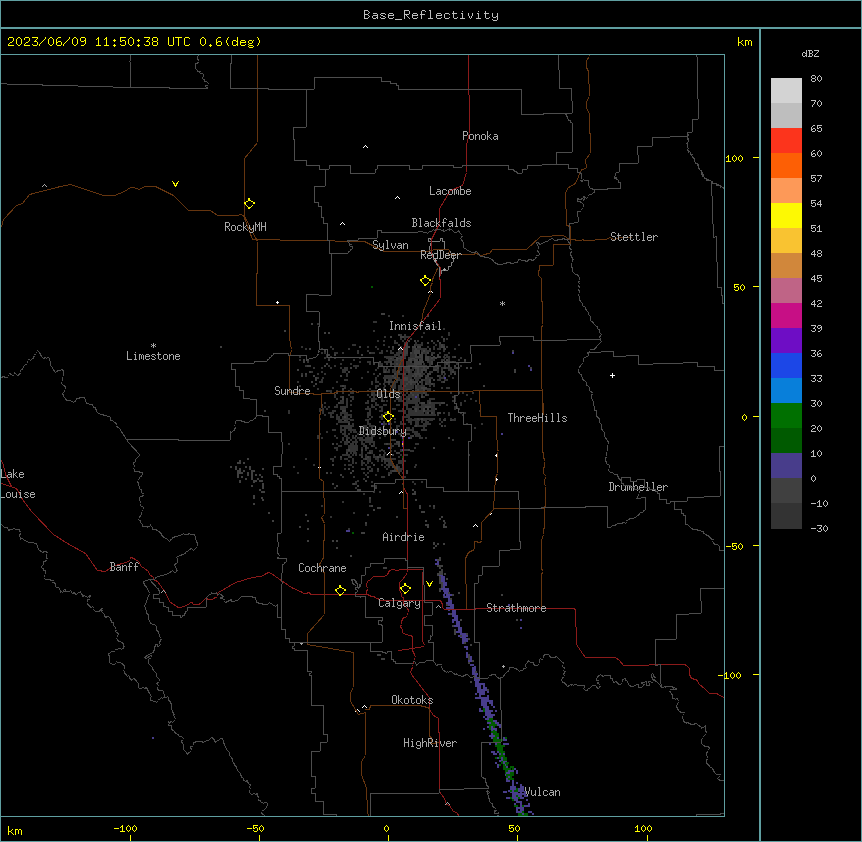Click the Didsbury label
Viewport: 862px width, 842px height.
(x=383, y=431)
